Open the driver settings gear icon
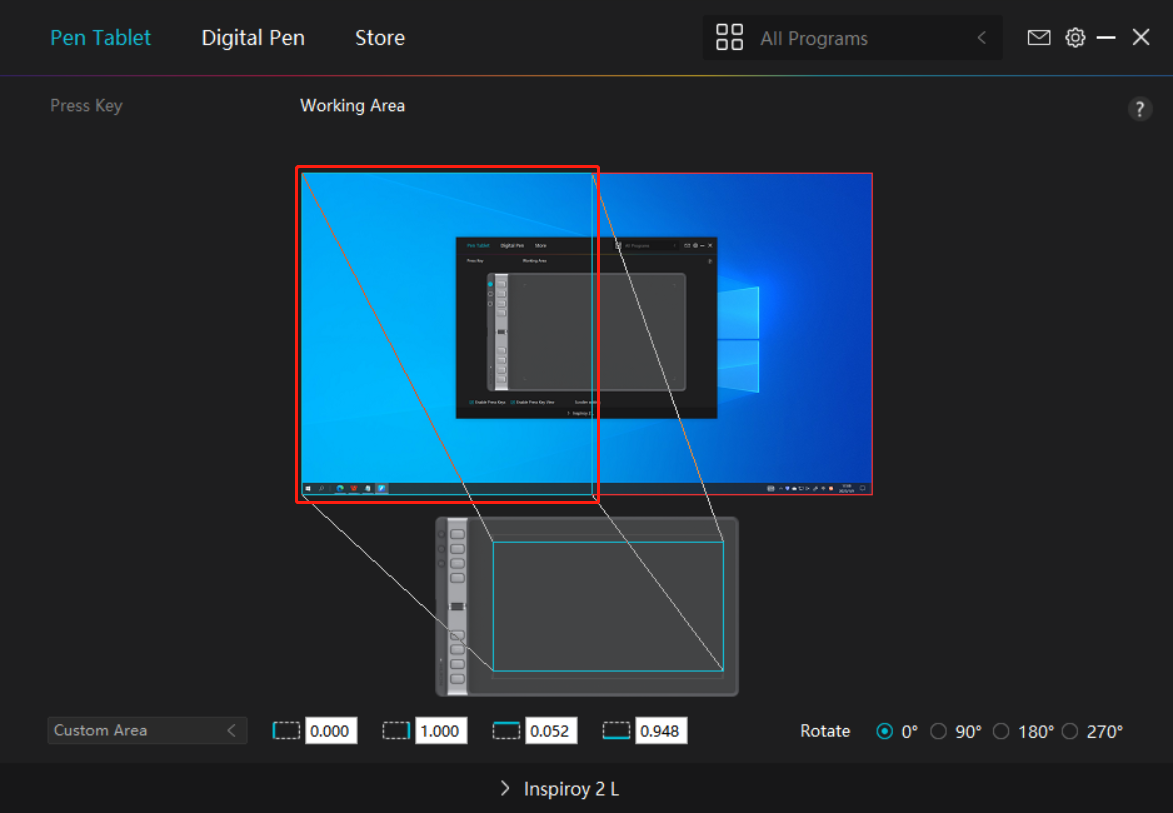The image size is (1173, 813). point(1074,37)
